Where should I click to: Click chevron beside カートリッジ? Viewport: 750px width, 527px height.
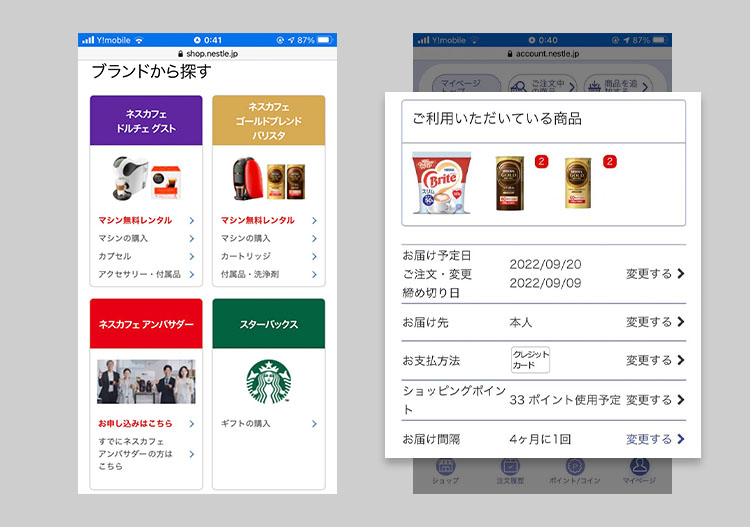coord(314,256)
